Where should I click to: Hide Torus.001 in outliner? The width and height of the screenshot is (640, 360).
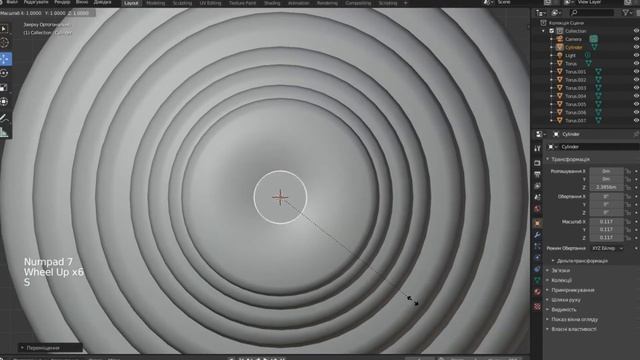(636, 72)
